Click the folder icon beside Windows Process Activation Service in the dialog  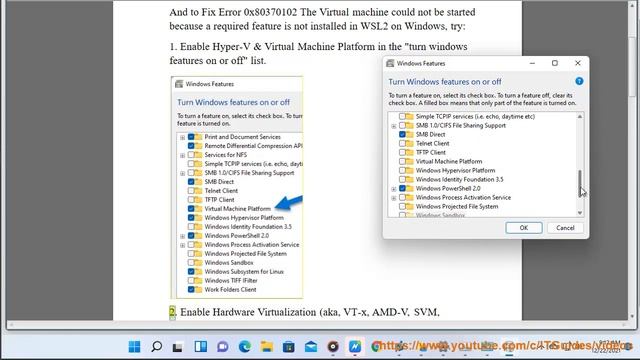tap(409, 197)
